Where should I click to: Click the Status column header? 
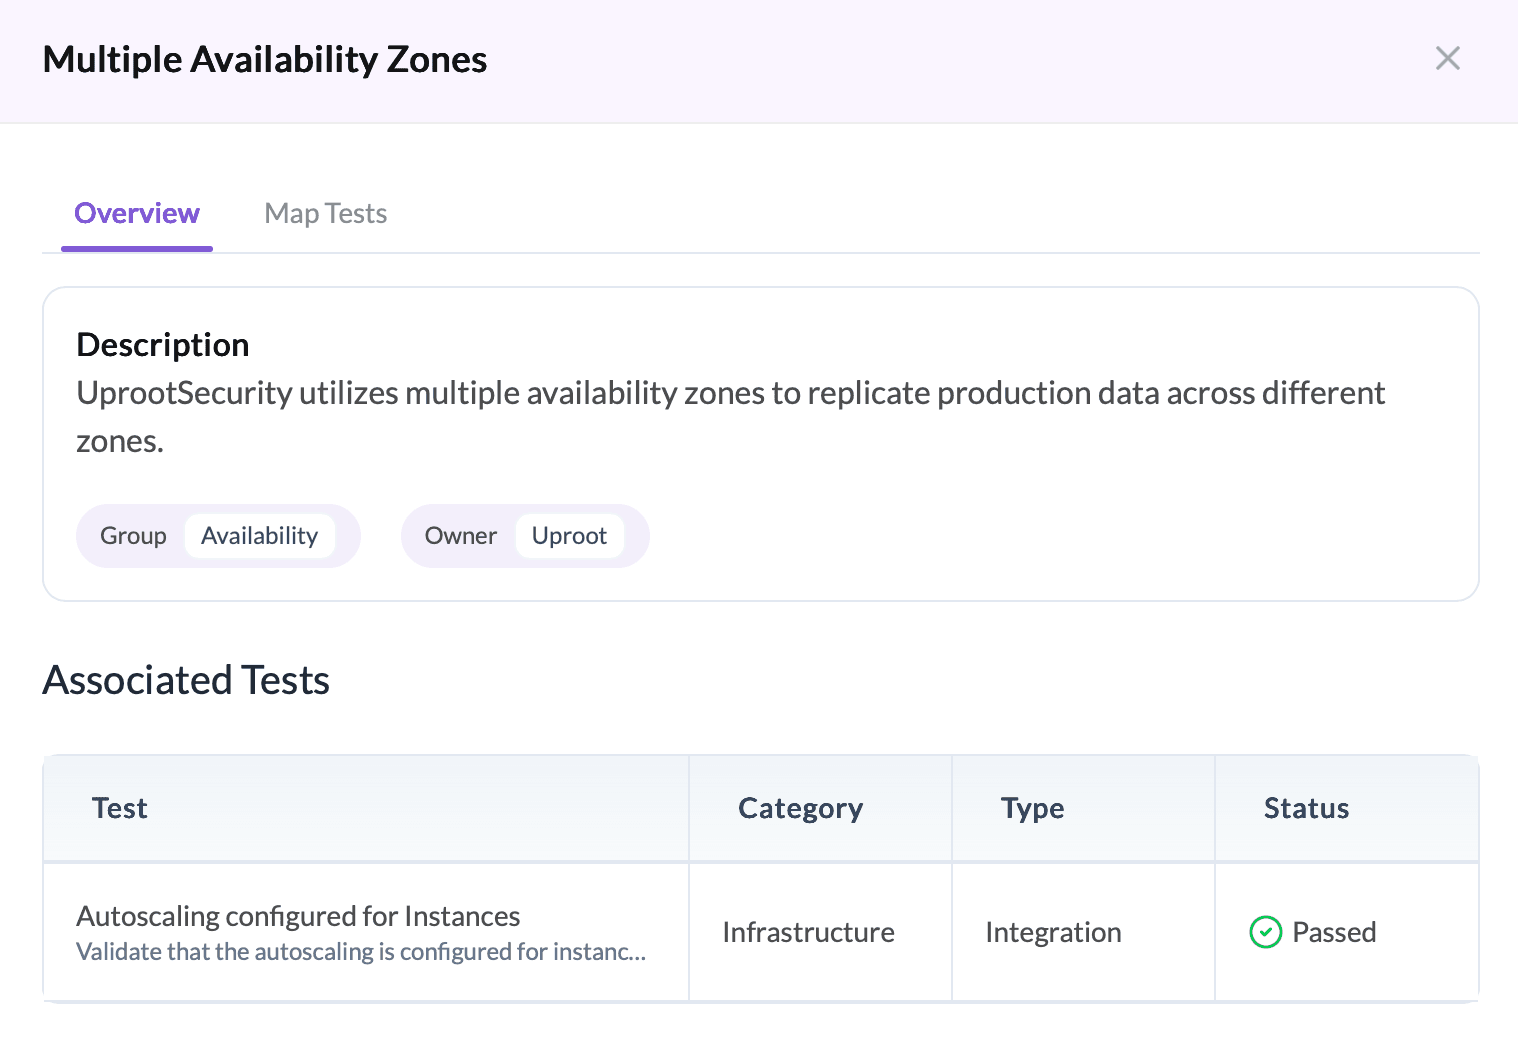(x=1306, y=808)
